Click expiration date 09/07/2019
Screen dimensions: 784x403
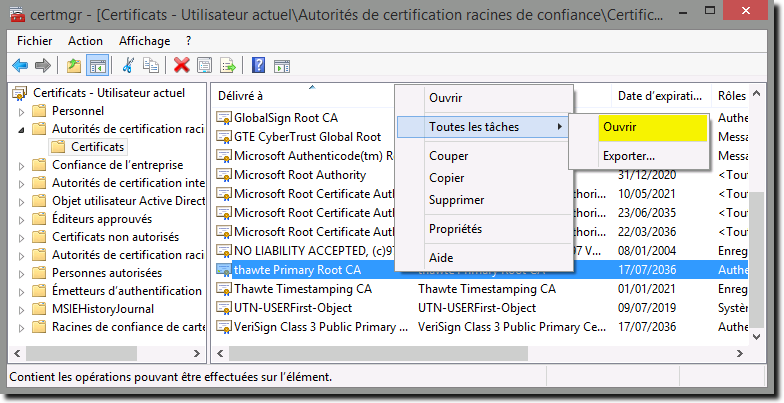646,308
